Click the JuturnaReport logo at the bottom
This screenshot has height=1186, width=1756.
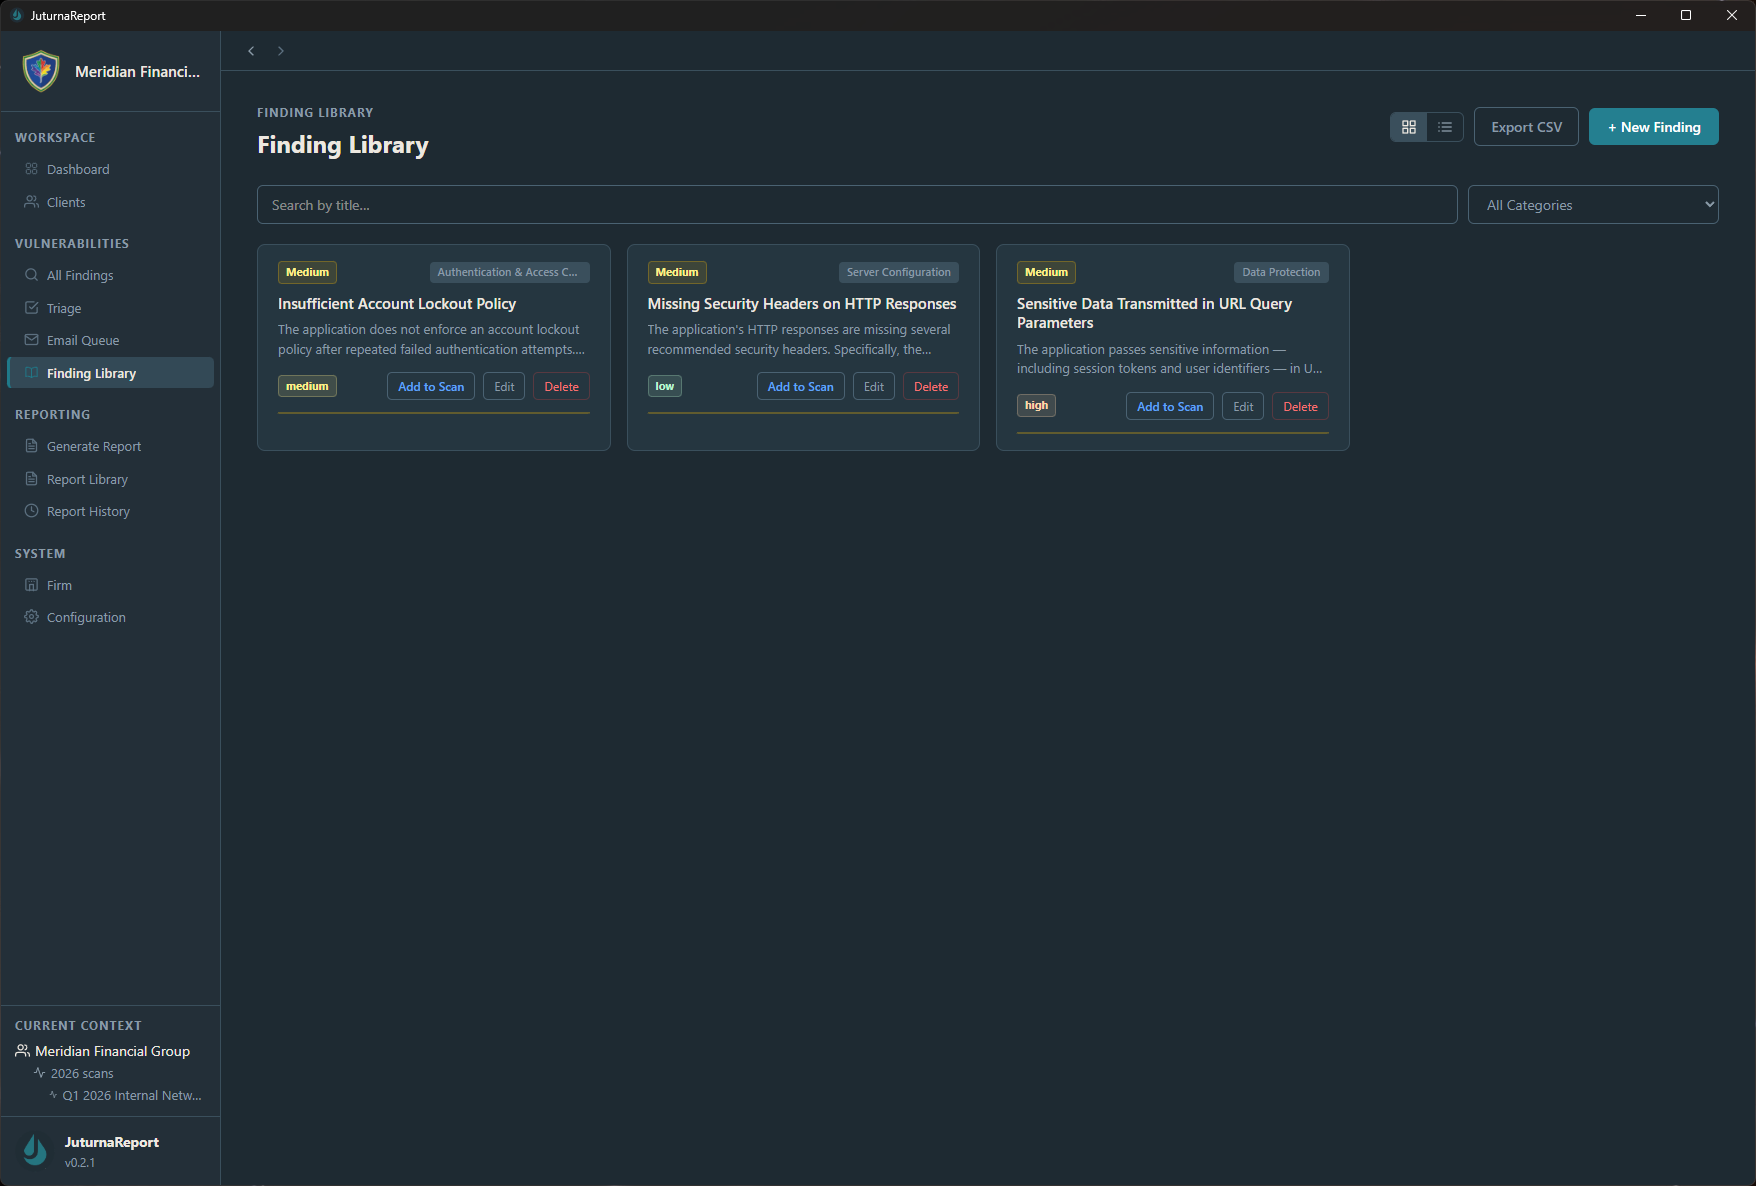[34, 1150]
